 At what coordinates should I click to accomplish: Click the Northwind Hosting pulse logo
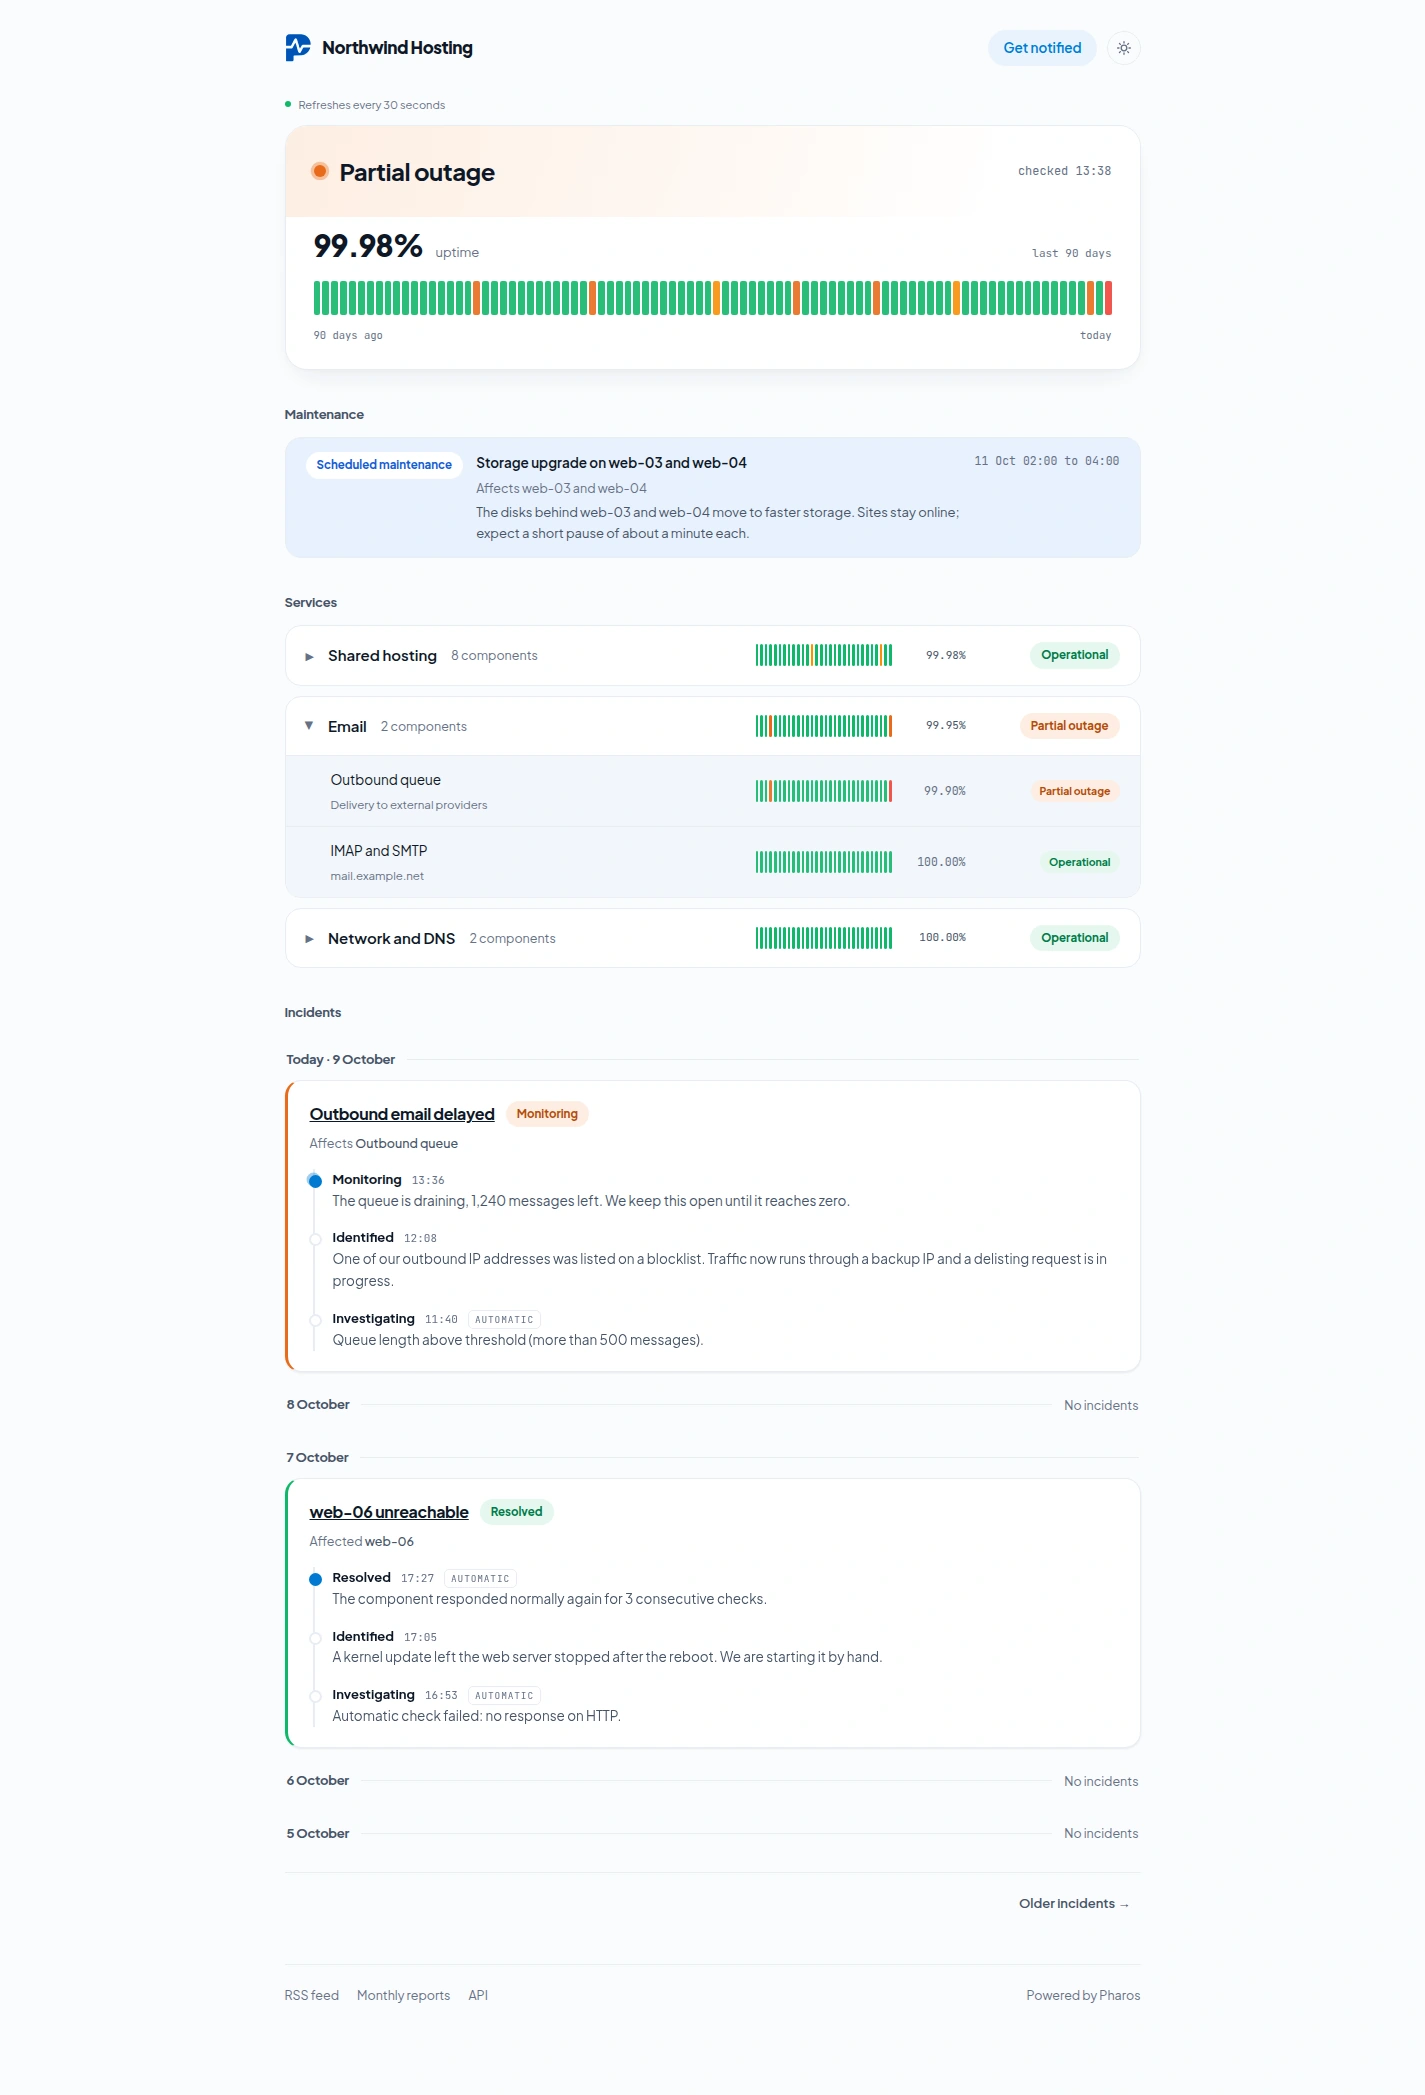pos(298,47)
